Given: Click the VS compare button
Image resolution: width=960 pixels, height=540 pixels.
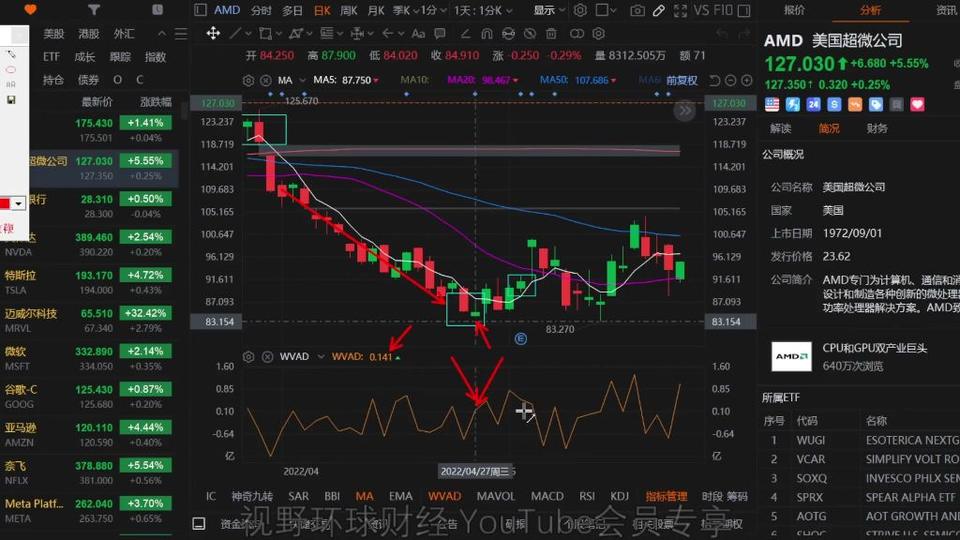Looking at the screenshot, I should point(701,10).
